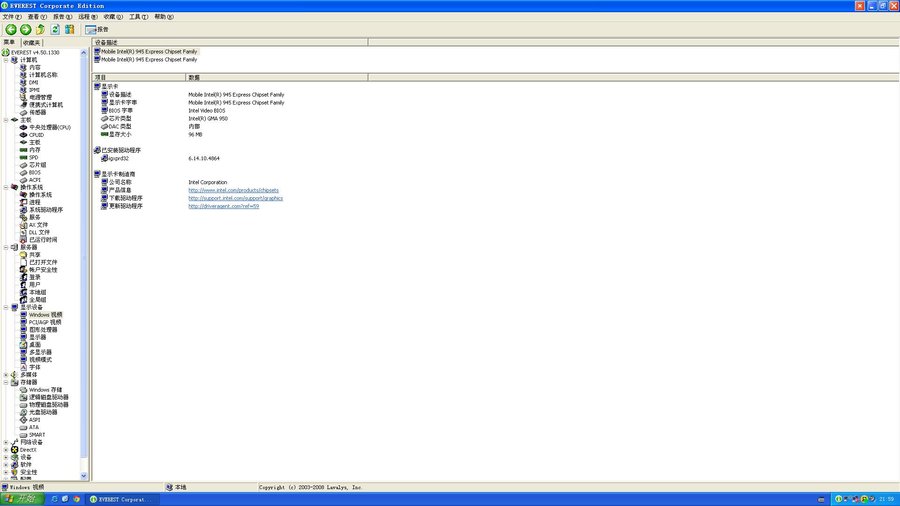Expand the 多媒体 tree node

5,375
